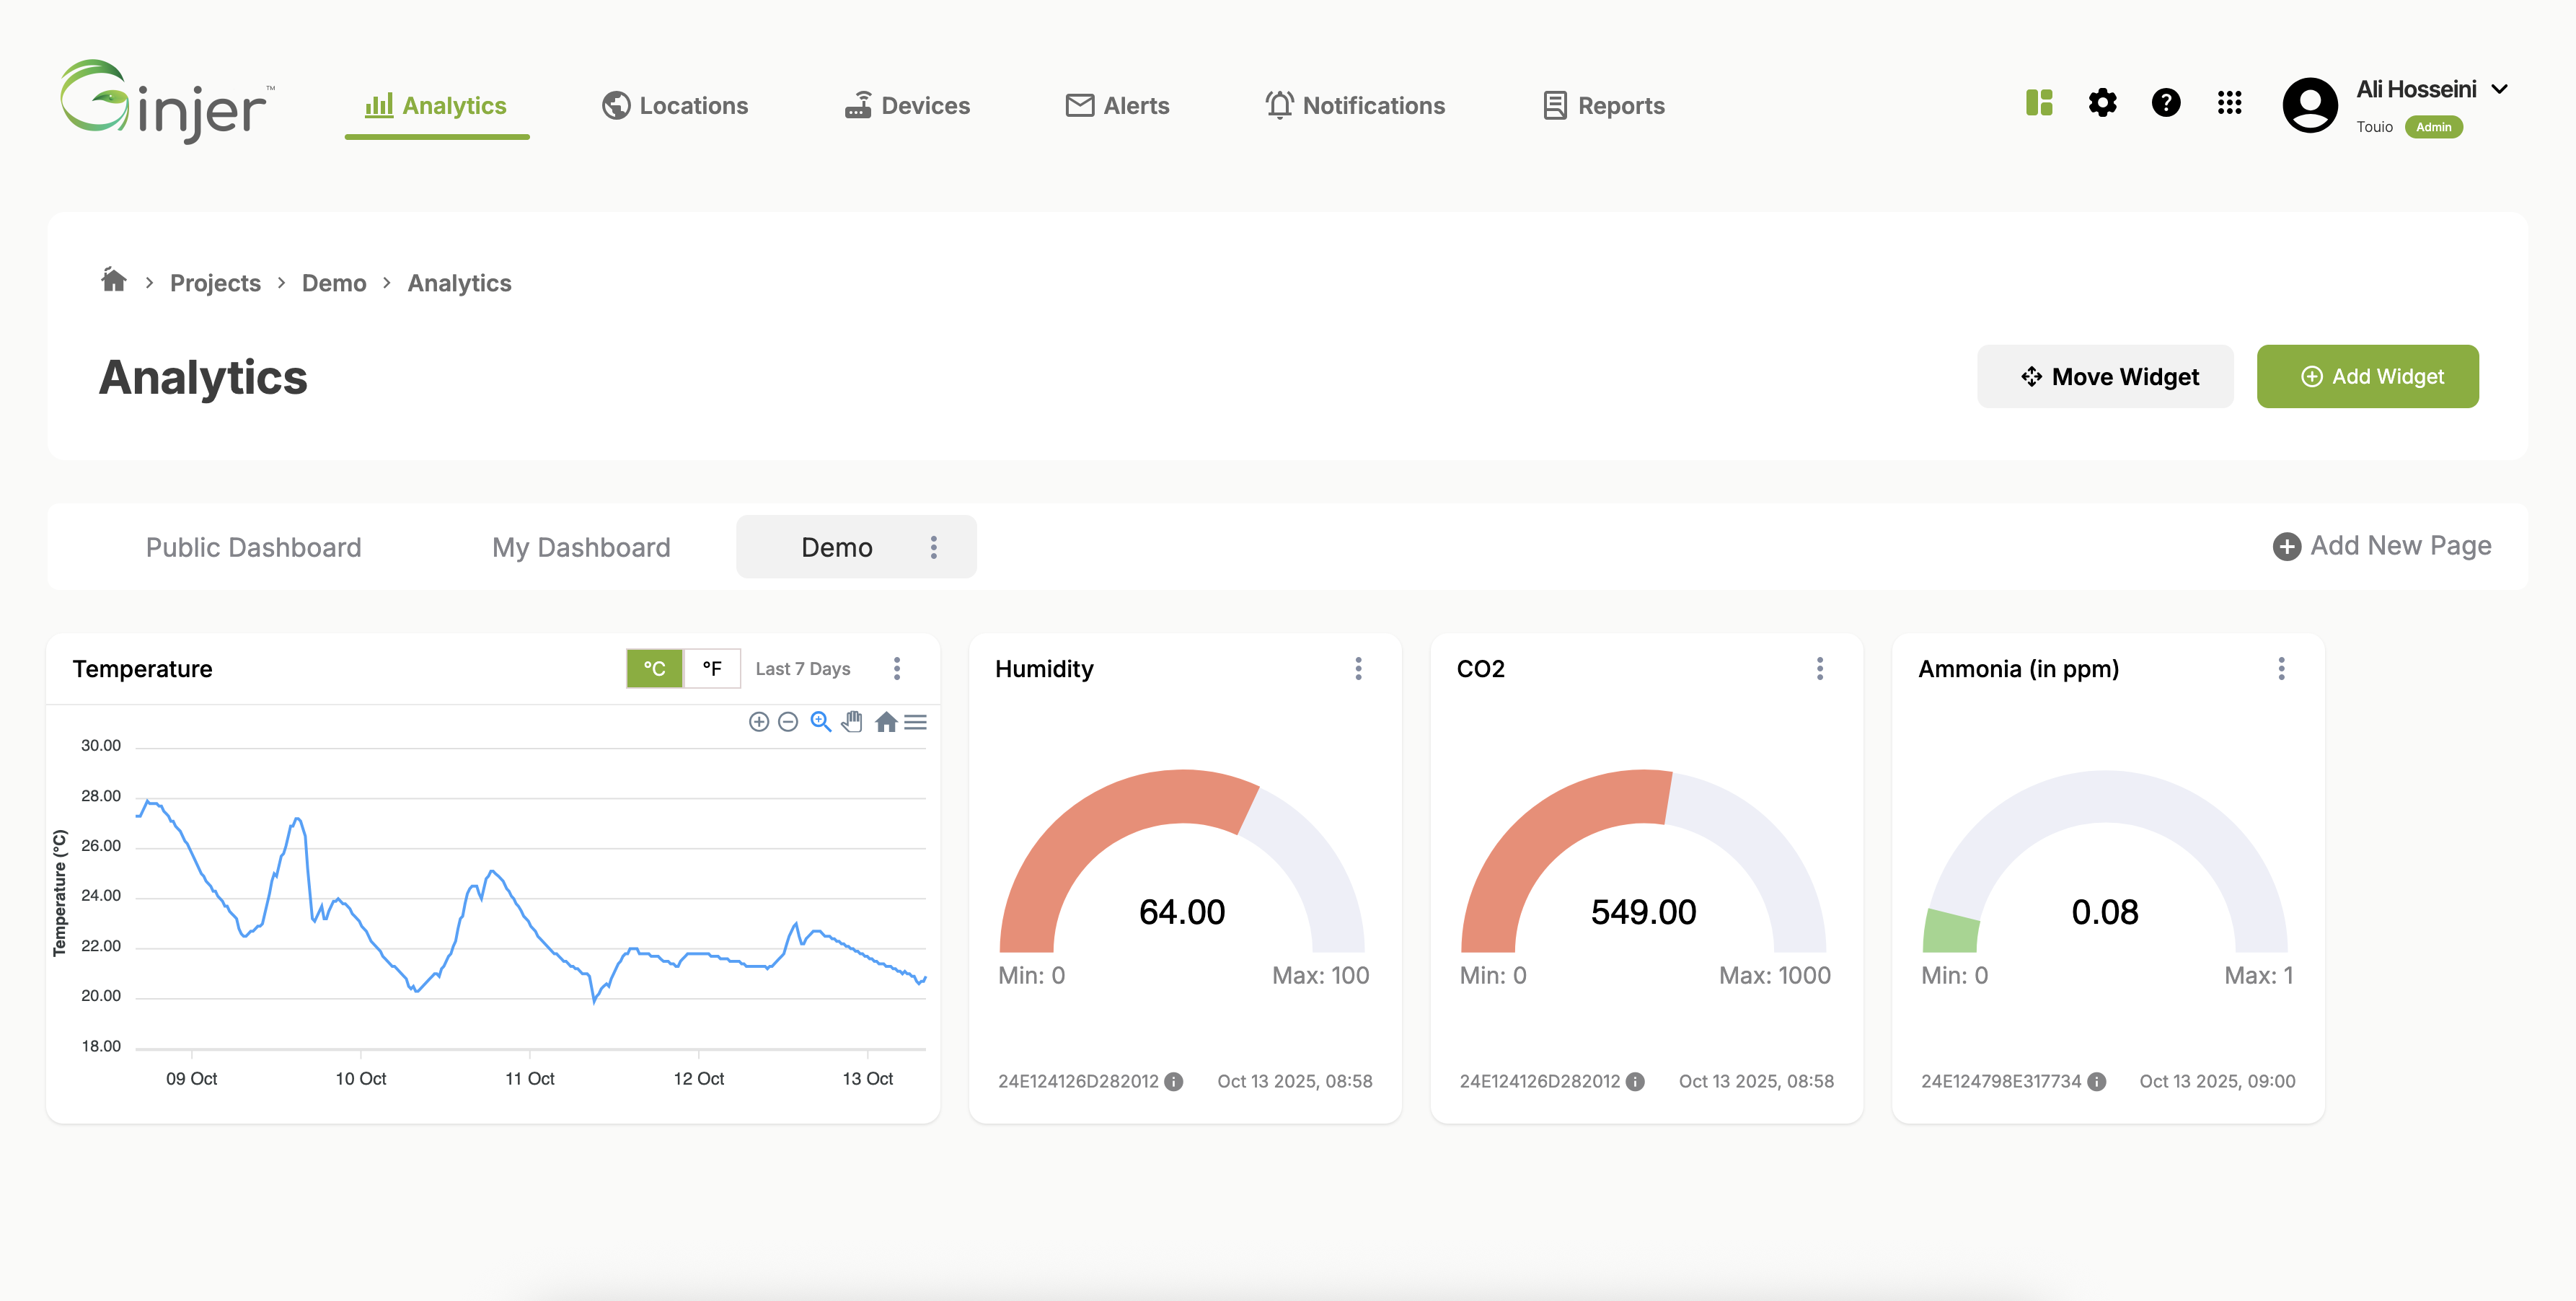This screenshot has width=2576, height=1301.
Task: Open the Devices section icon
Action: (x=859, y=104)
